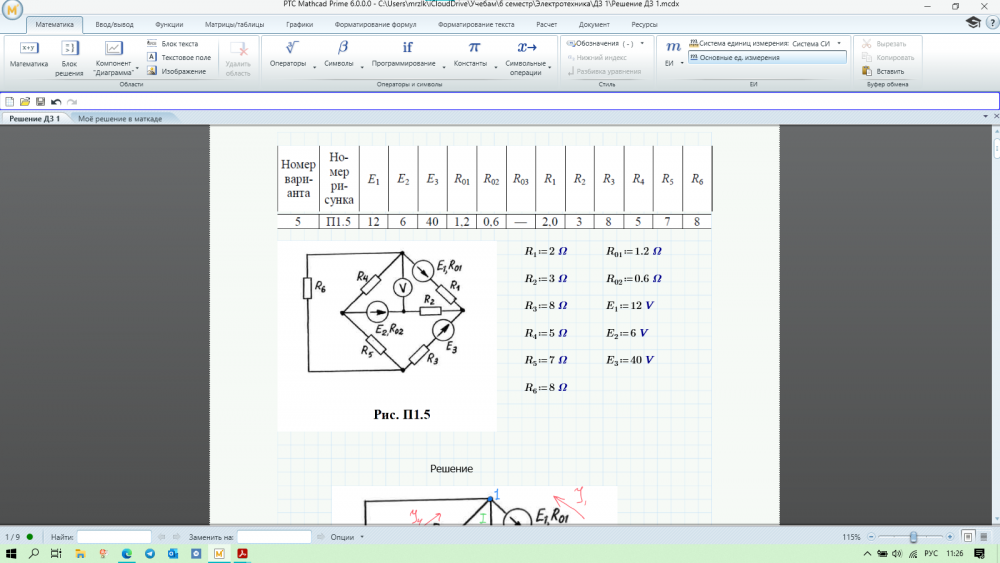Click the save icon in quick toolbar
Image resolution: width=1000 pixels, height=563 pixels.
(x=40, y=102)
